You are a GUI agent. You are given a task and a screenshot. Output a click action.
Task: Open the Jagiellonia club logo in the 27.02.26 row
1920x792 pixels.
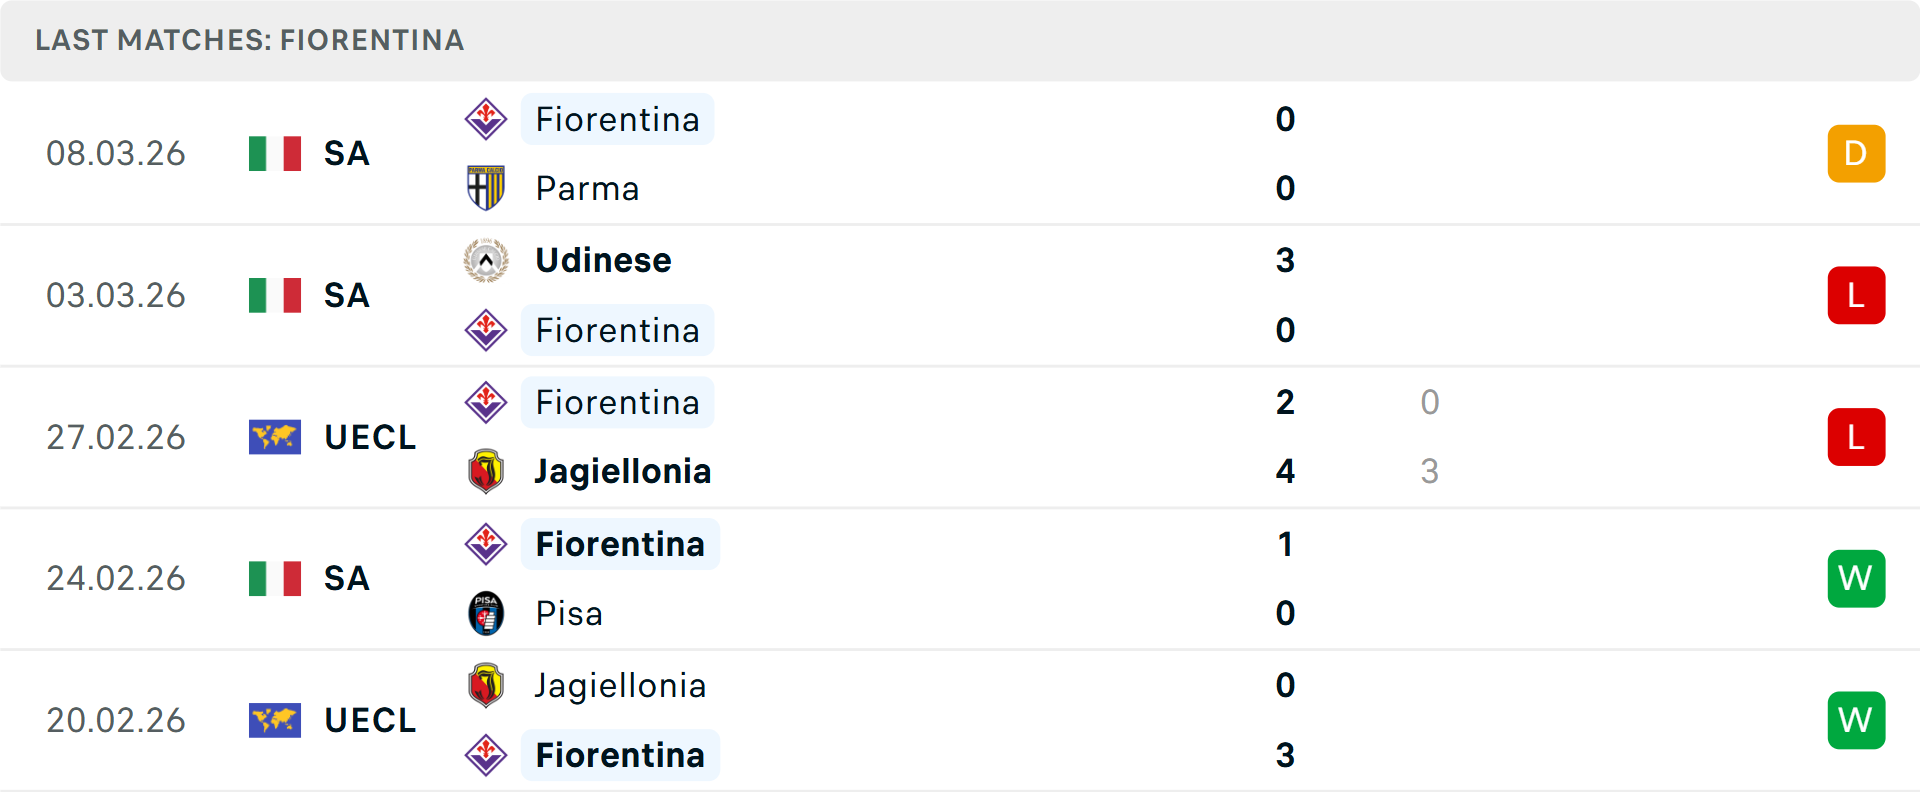pyautogui.click(x=486, y=470)
